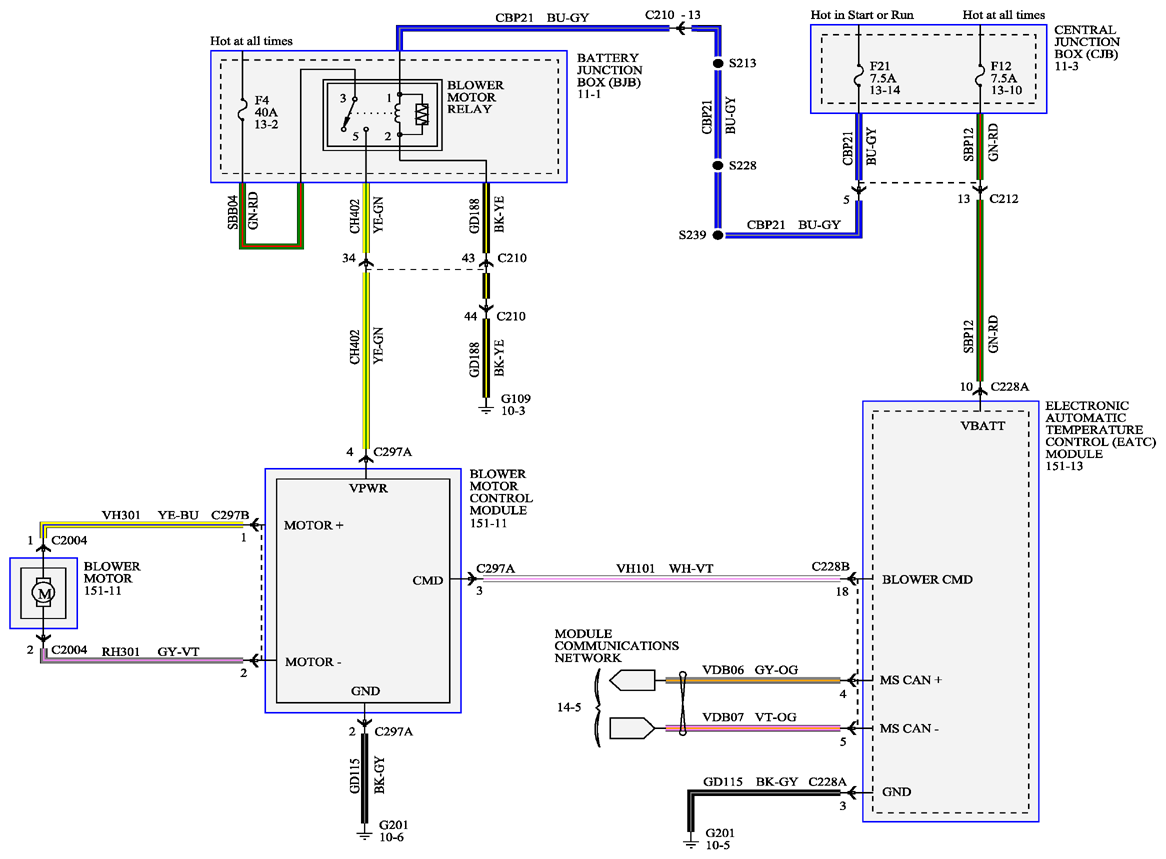
Task: Open page reference 151-13 for EATC module
Action: [1068, 467]
